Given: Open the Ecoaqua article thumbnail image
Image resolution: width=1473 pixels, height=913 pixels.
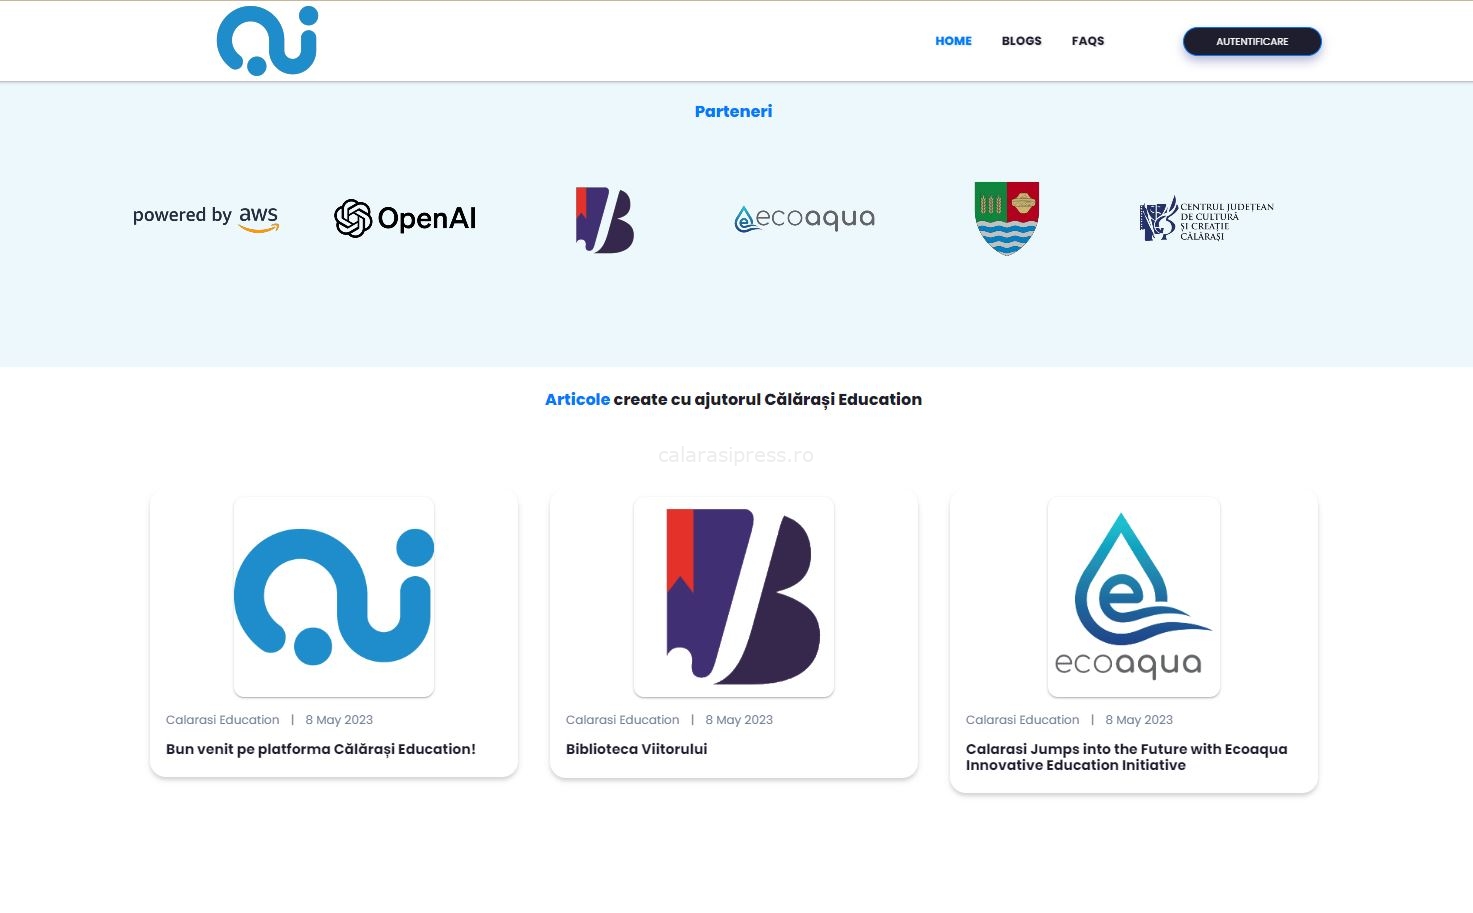Looking at the screenshot, I should 1134,597.
